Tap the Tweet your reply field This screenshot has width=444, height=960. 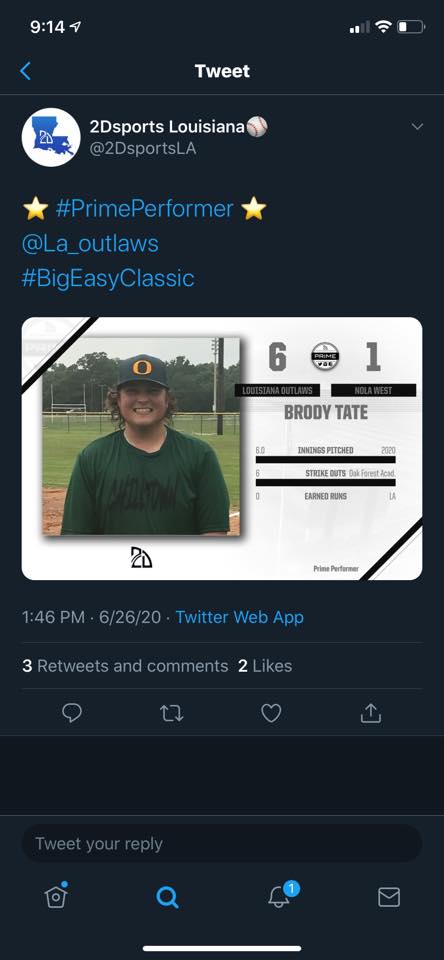(x=222, y=844)
